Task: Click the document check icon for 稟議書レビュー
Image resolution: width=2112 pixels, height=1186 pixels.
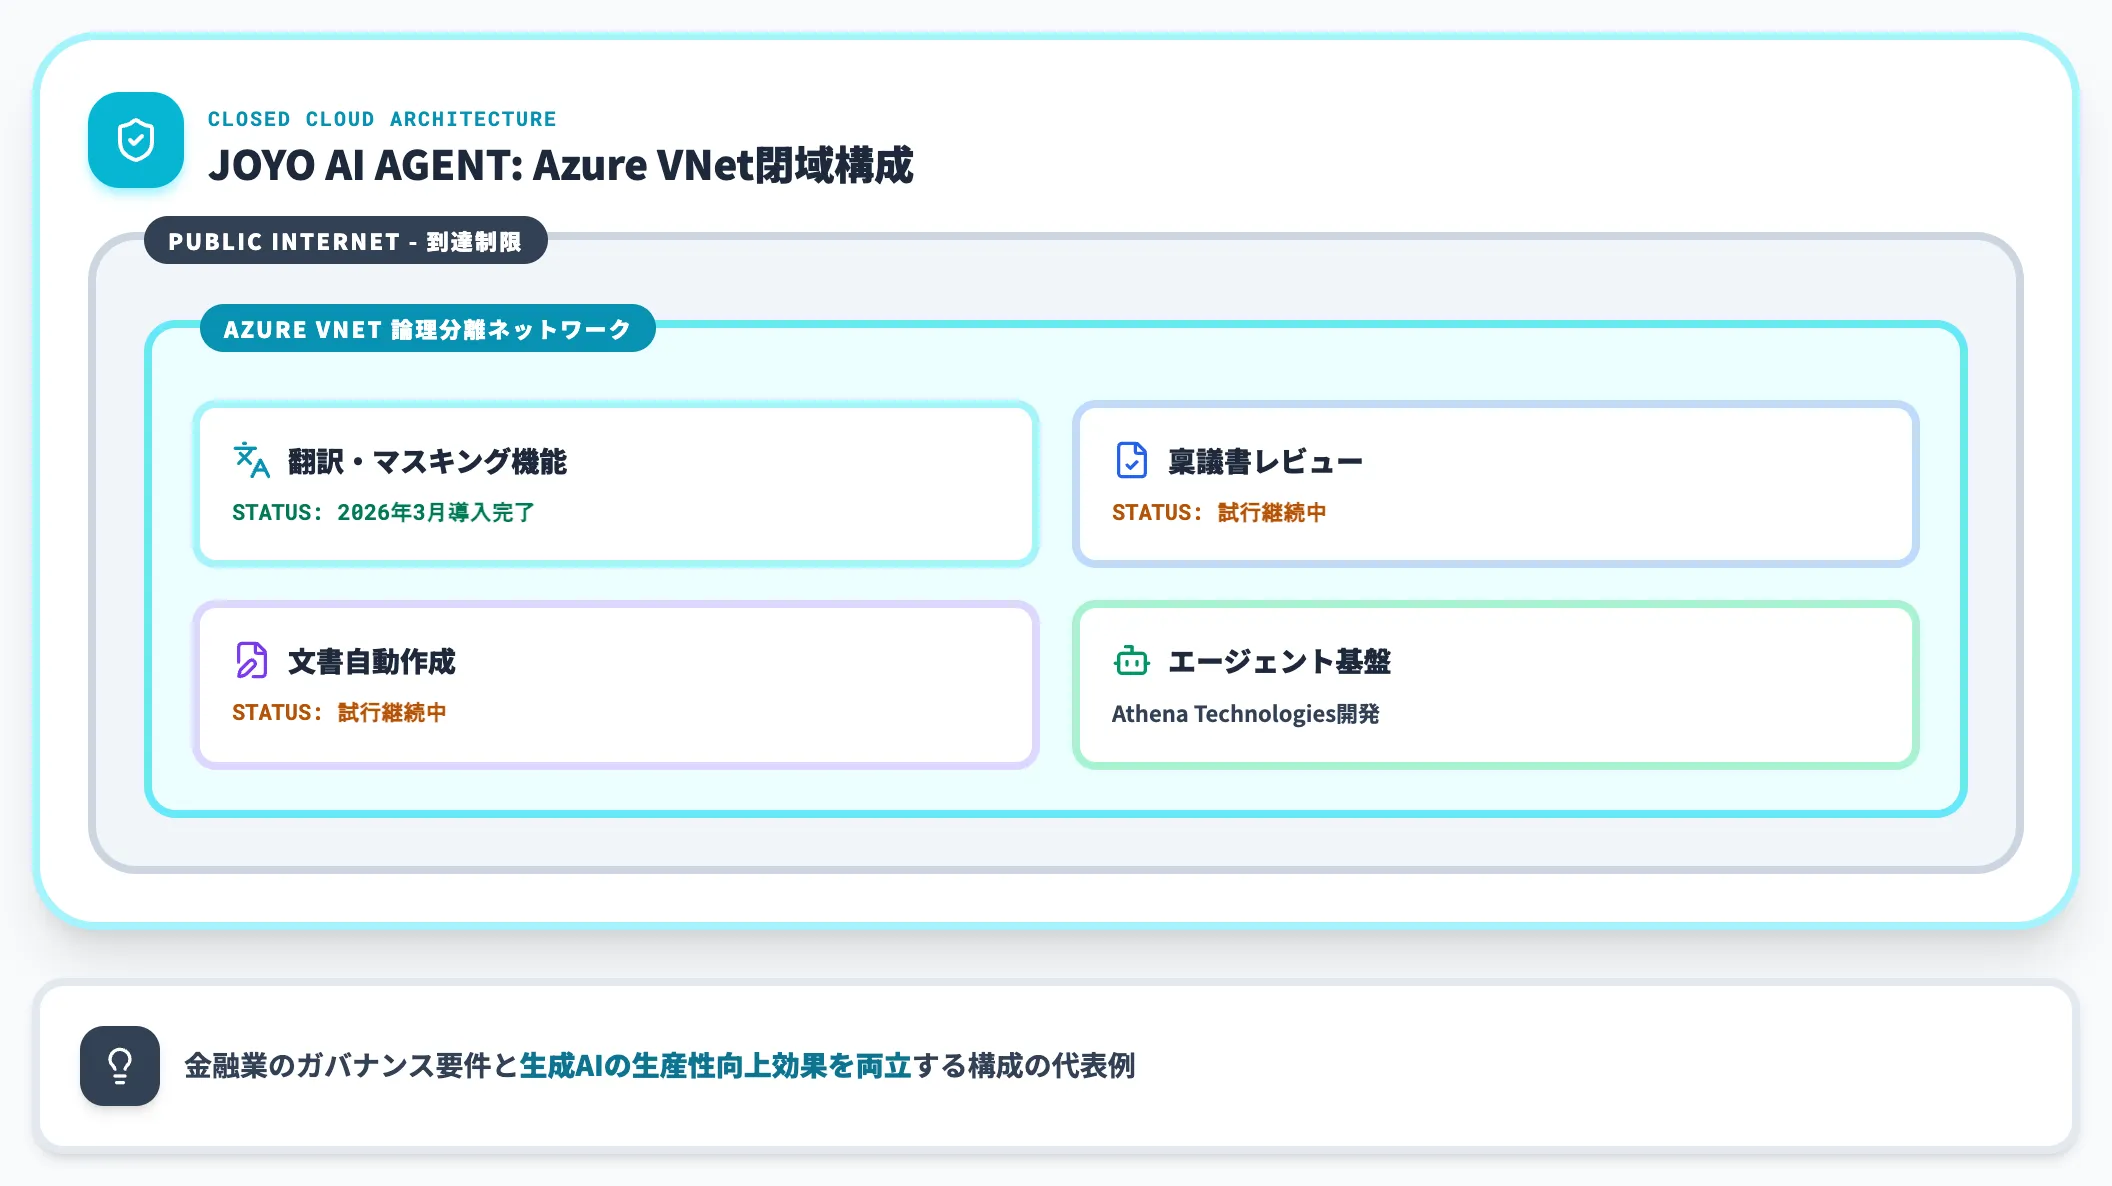Action: pyautogui.click(x=1131, y=461)
